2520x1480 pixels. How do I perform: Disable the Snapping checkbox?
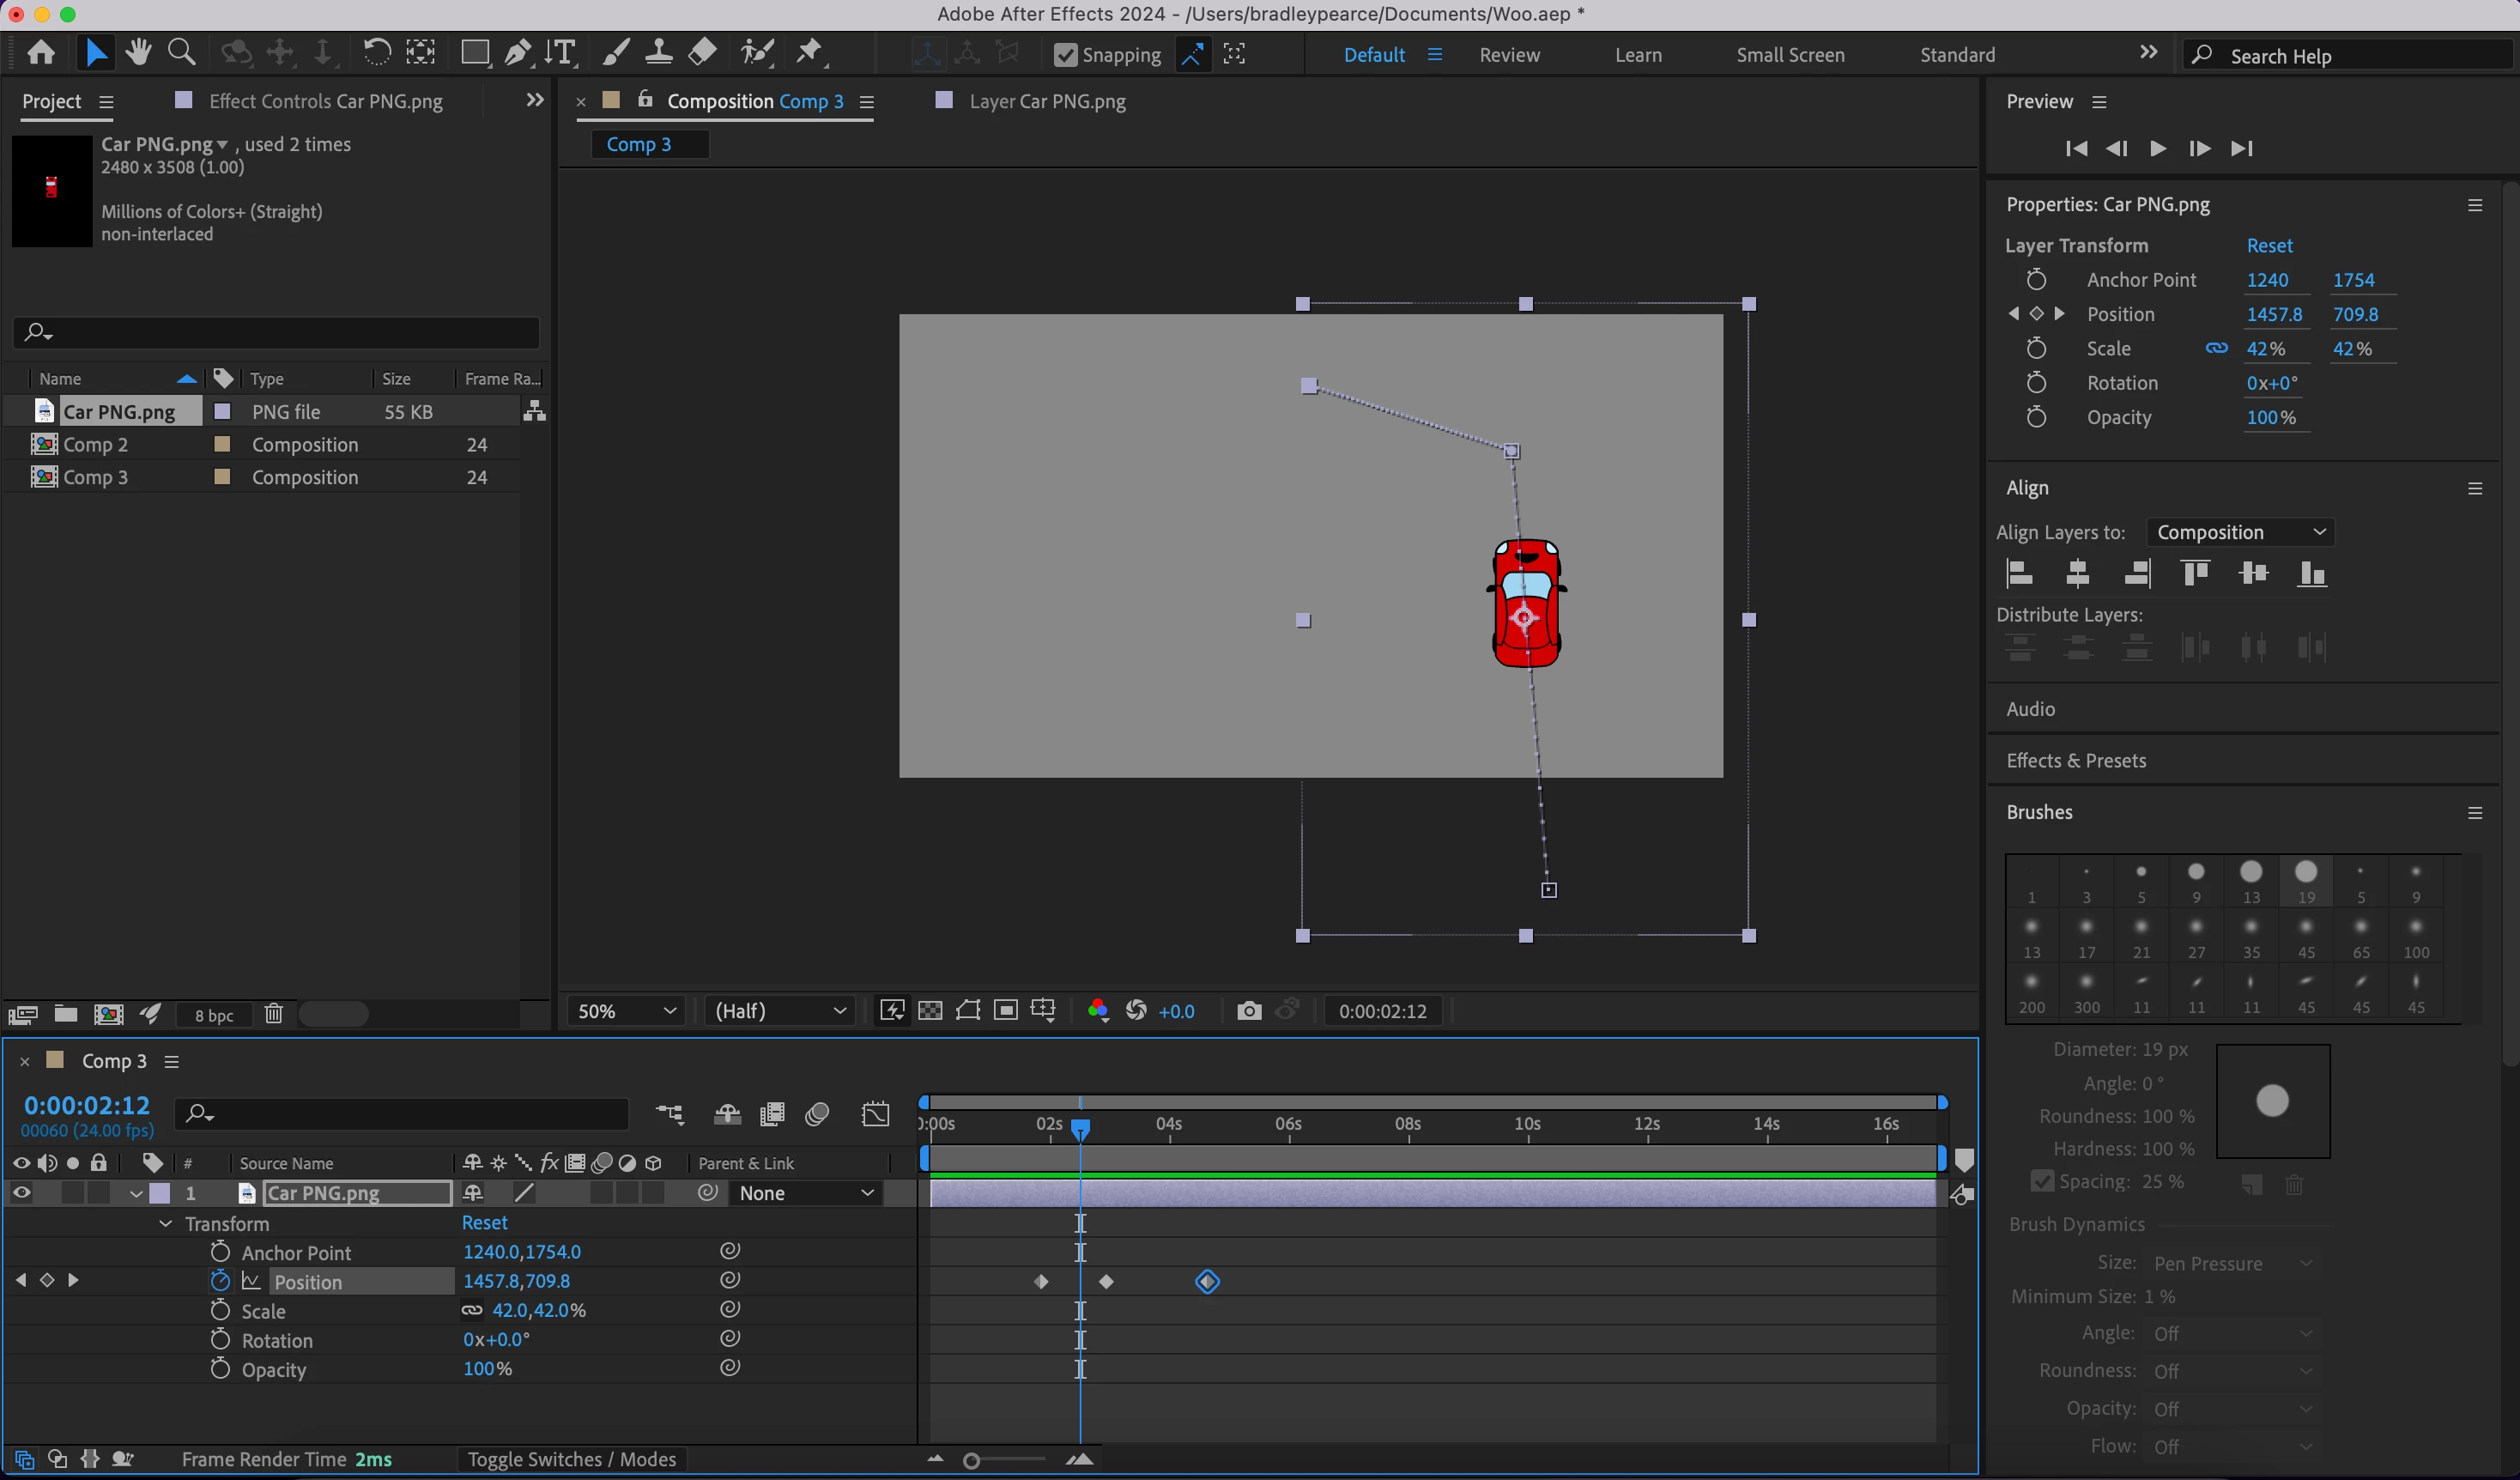pos(1066,55)
